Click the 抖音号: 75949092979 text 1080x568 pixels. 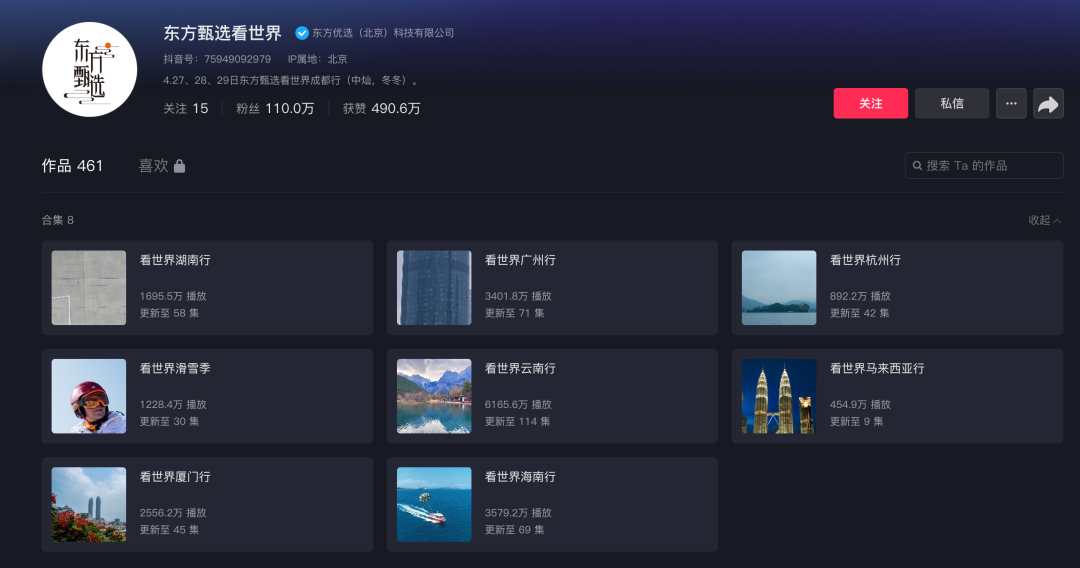click(x=217, y=59)
